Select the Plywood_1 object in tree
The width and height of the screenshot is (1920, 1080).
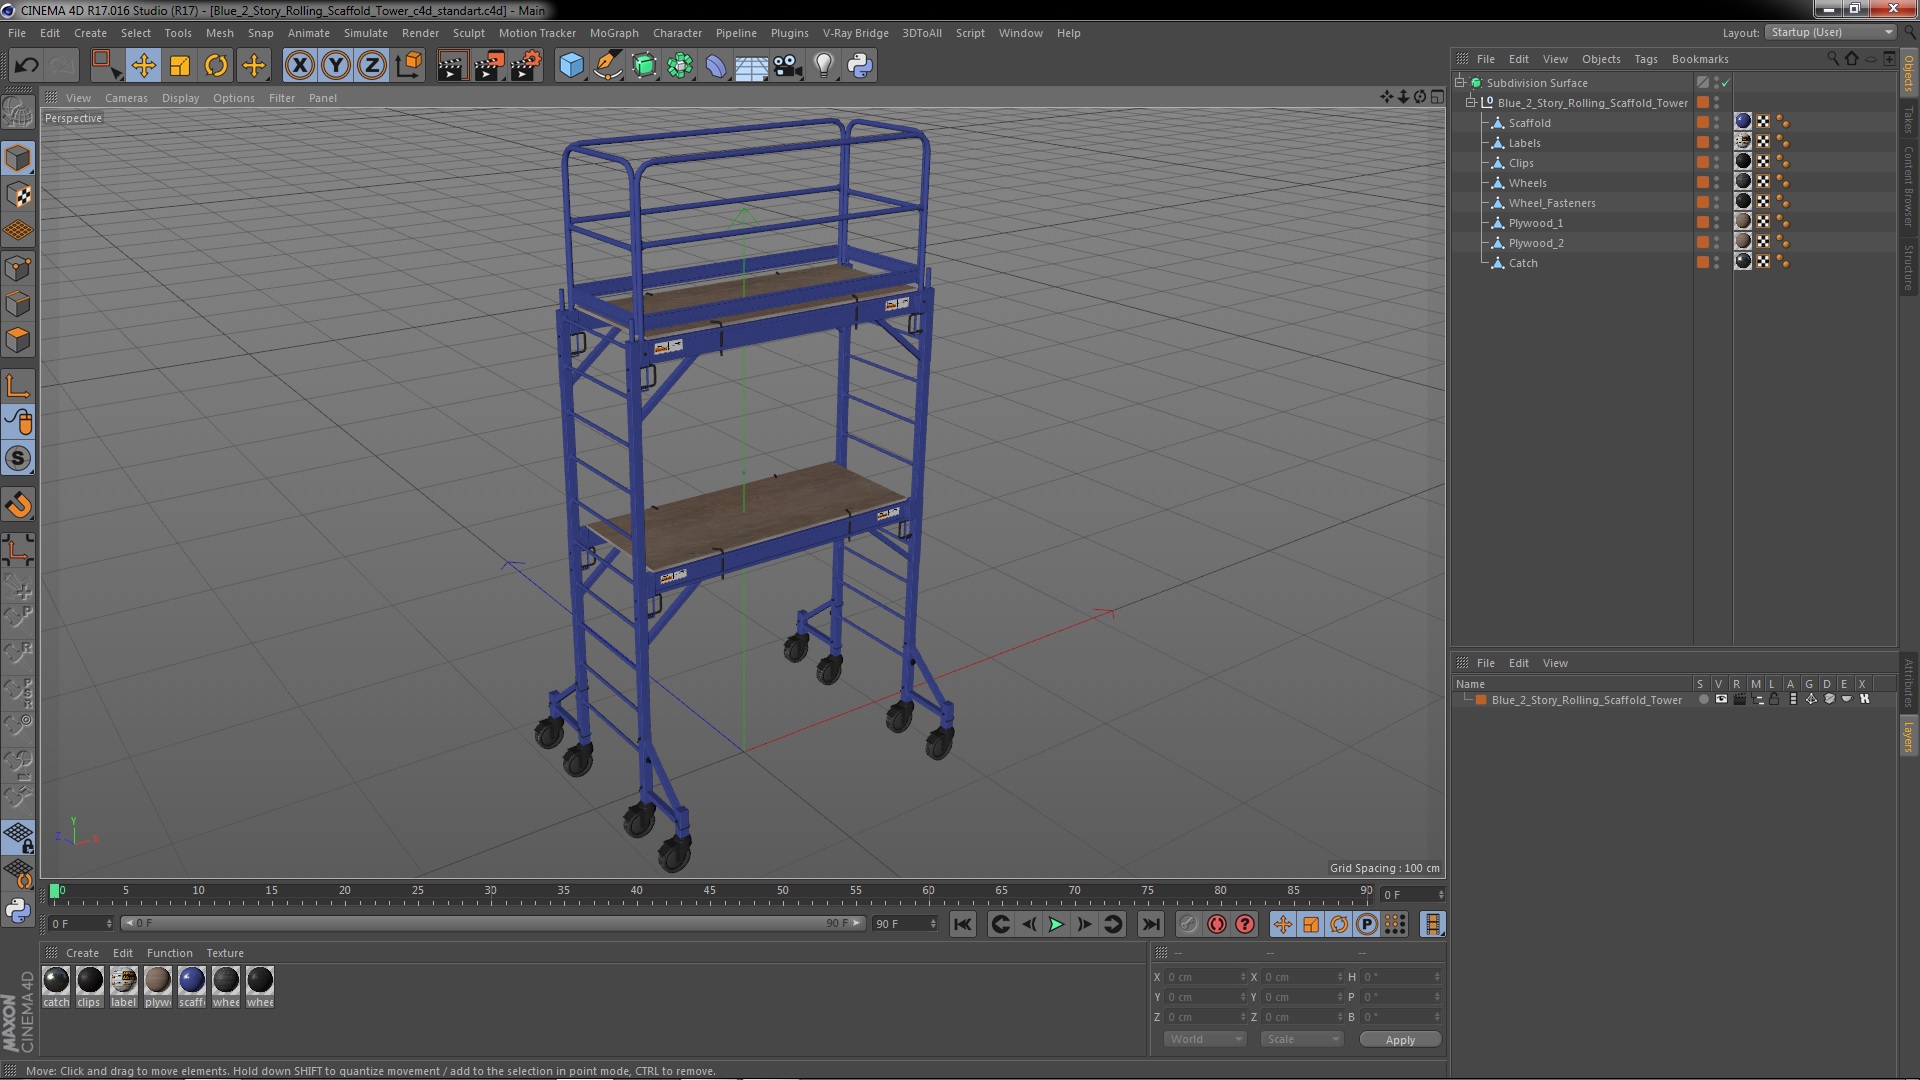click(1535, 223)
